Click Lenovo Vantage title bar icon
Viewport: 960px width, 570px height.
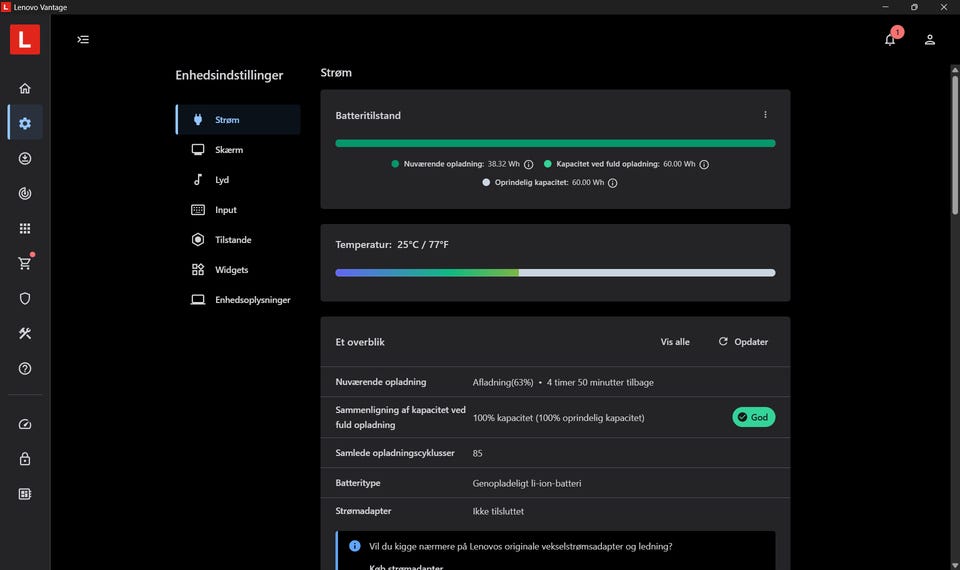click(x=6, y=7)
